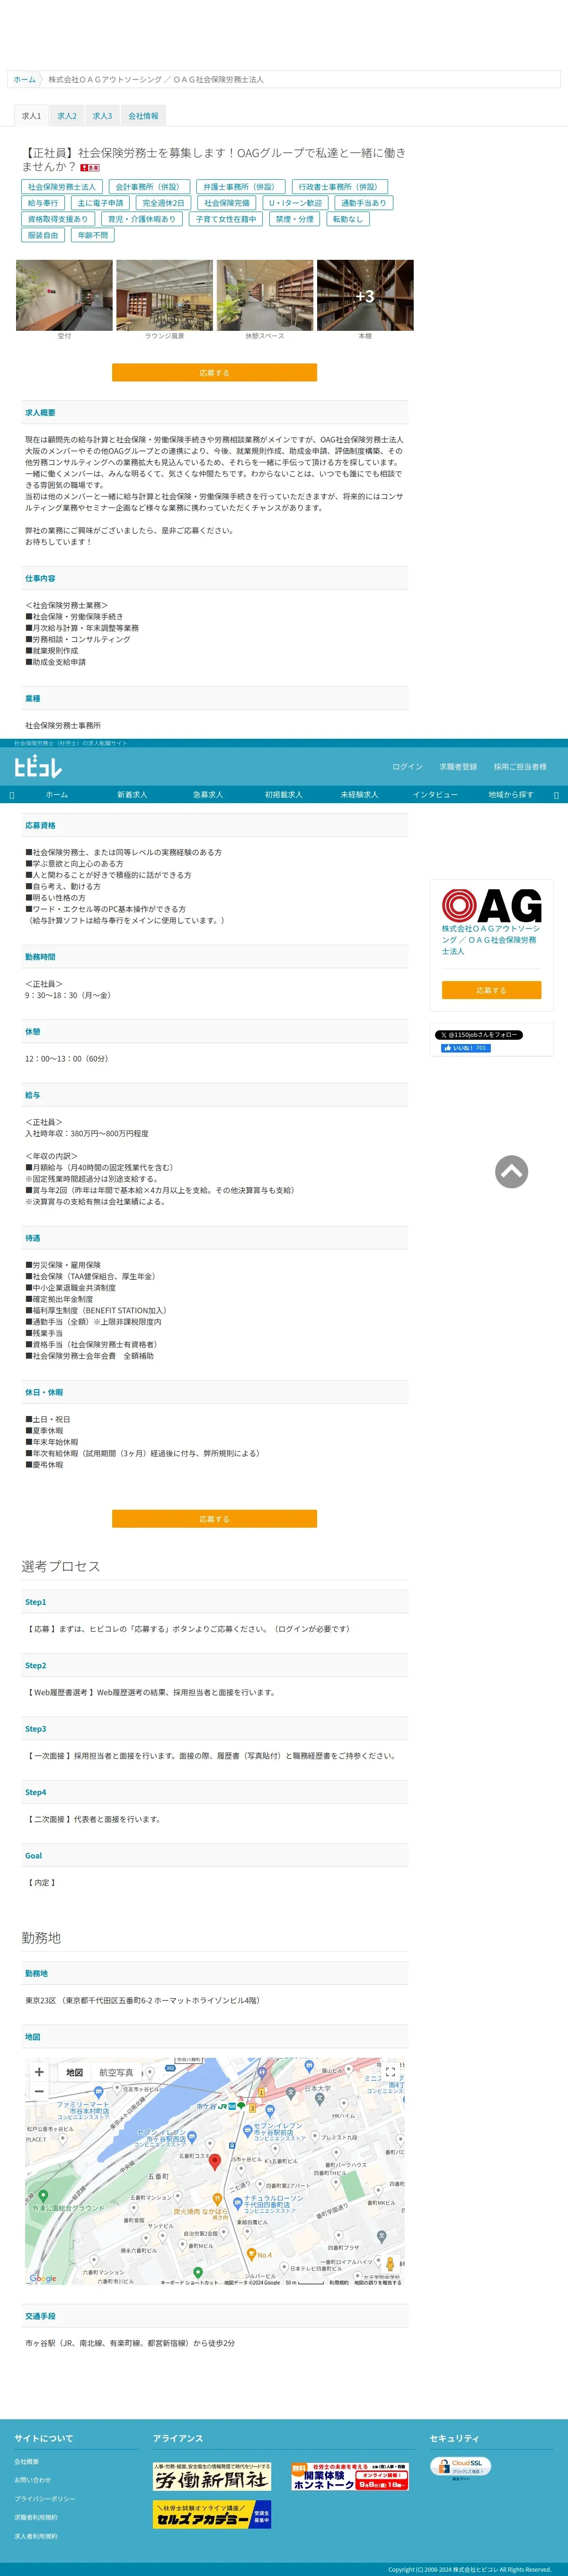
Task: Click the 完全週休2日 tag
Action: click(x=163, y=203)
